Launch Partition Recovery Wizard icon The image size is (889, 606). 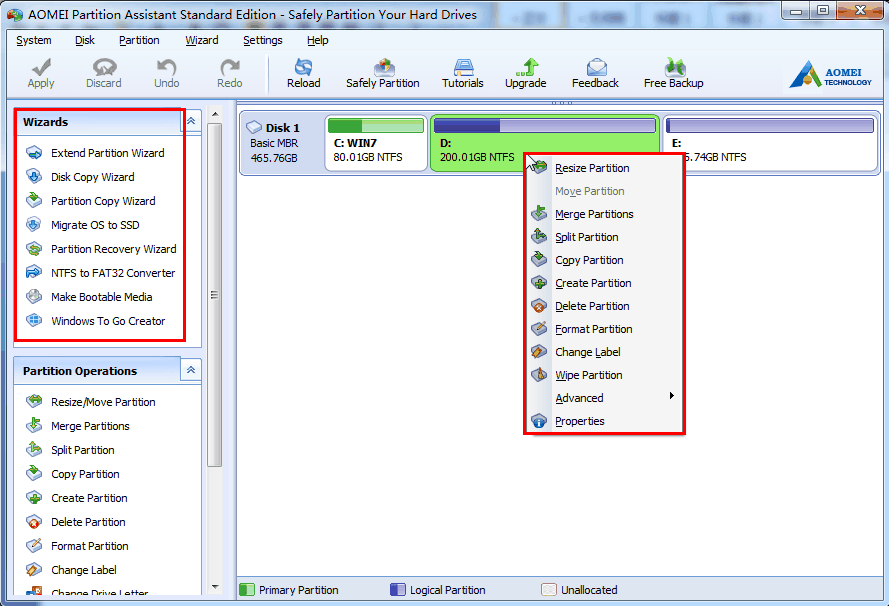[34, 248]
